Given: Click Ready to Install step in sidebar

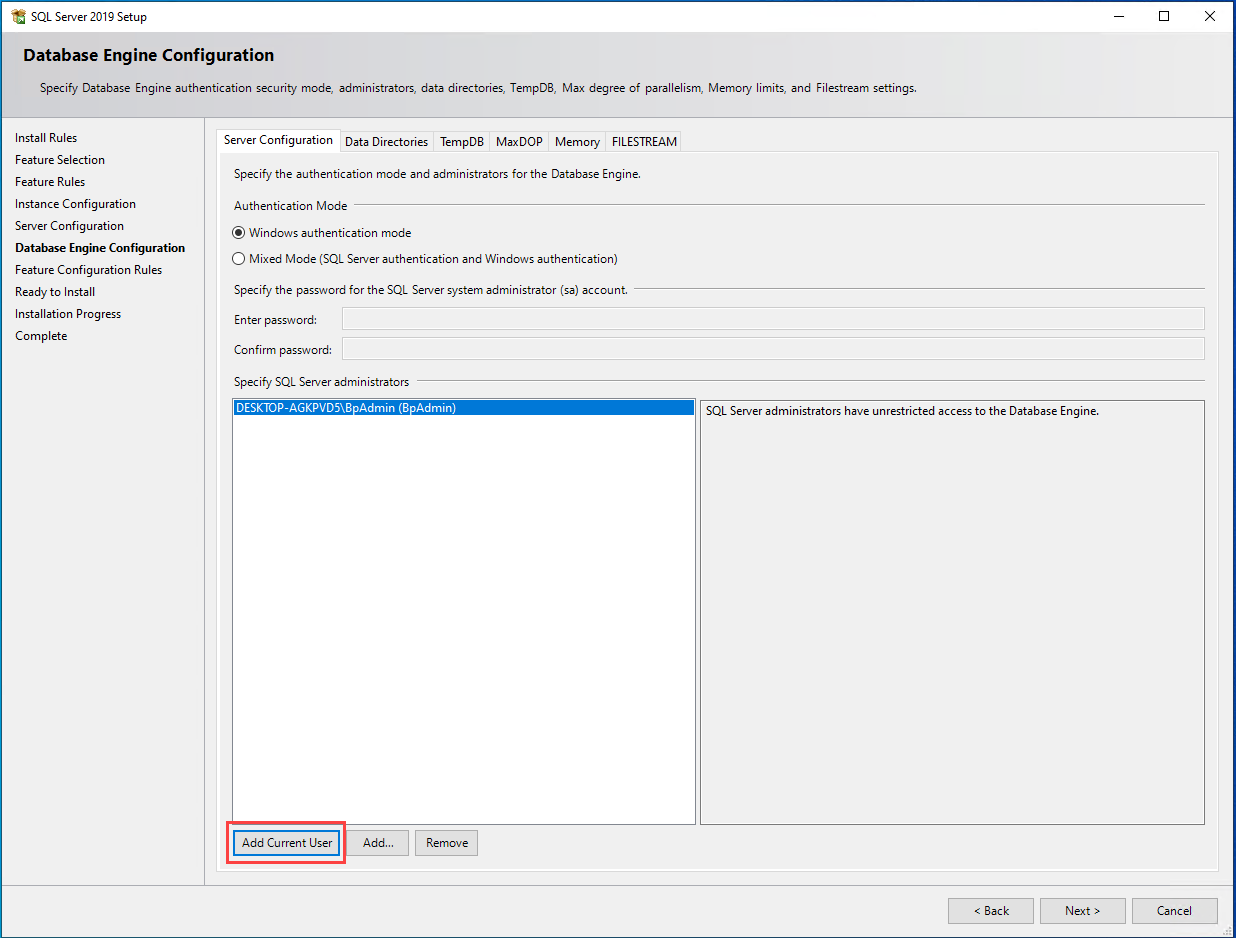Looking at the screenshot, I should [x=55, y=292].
